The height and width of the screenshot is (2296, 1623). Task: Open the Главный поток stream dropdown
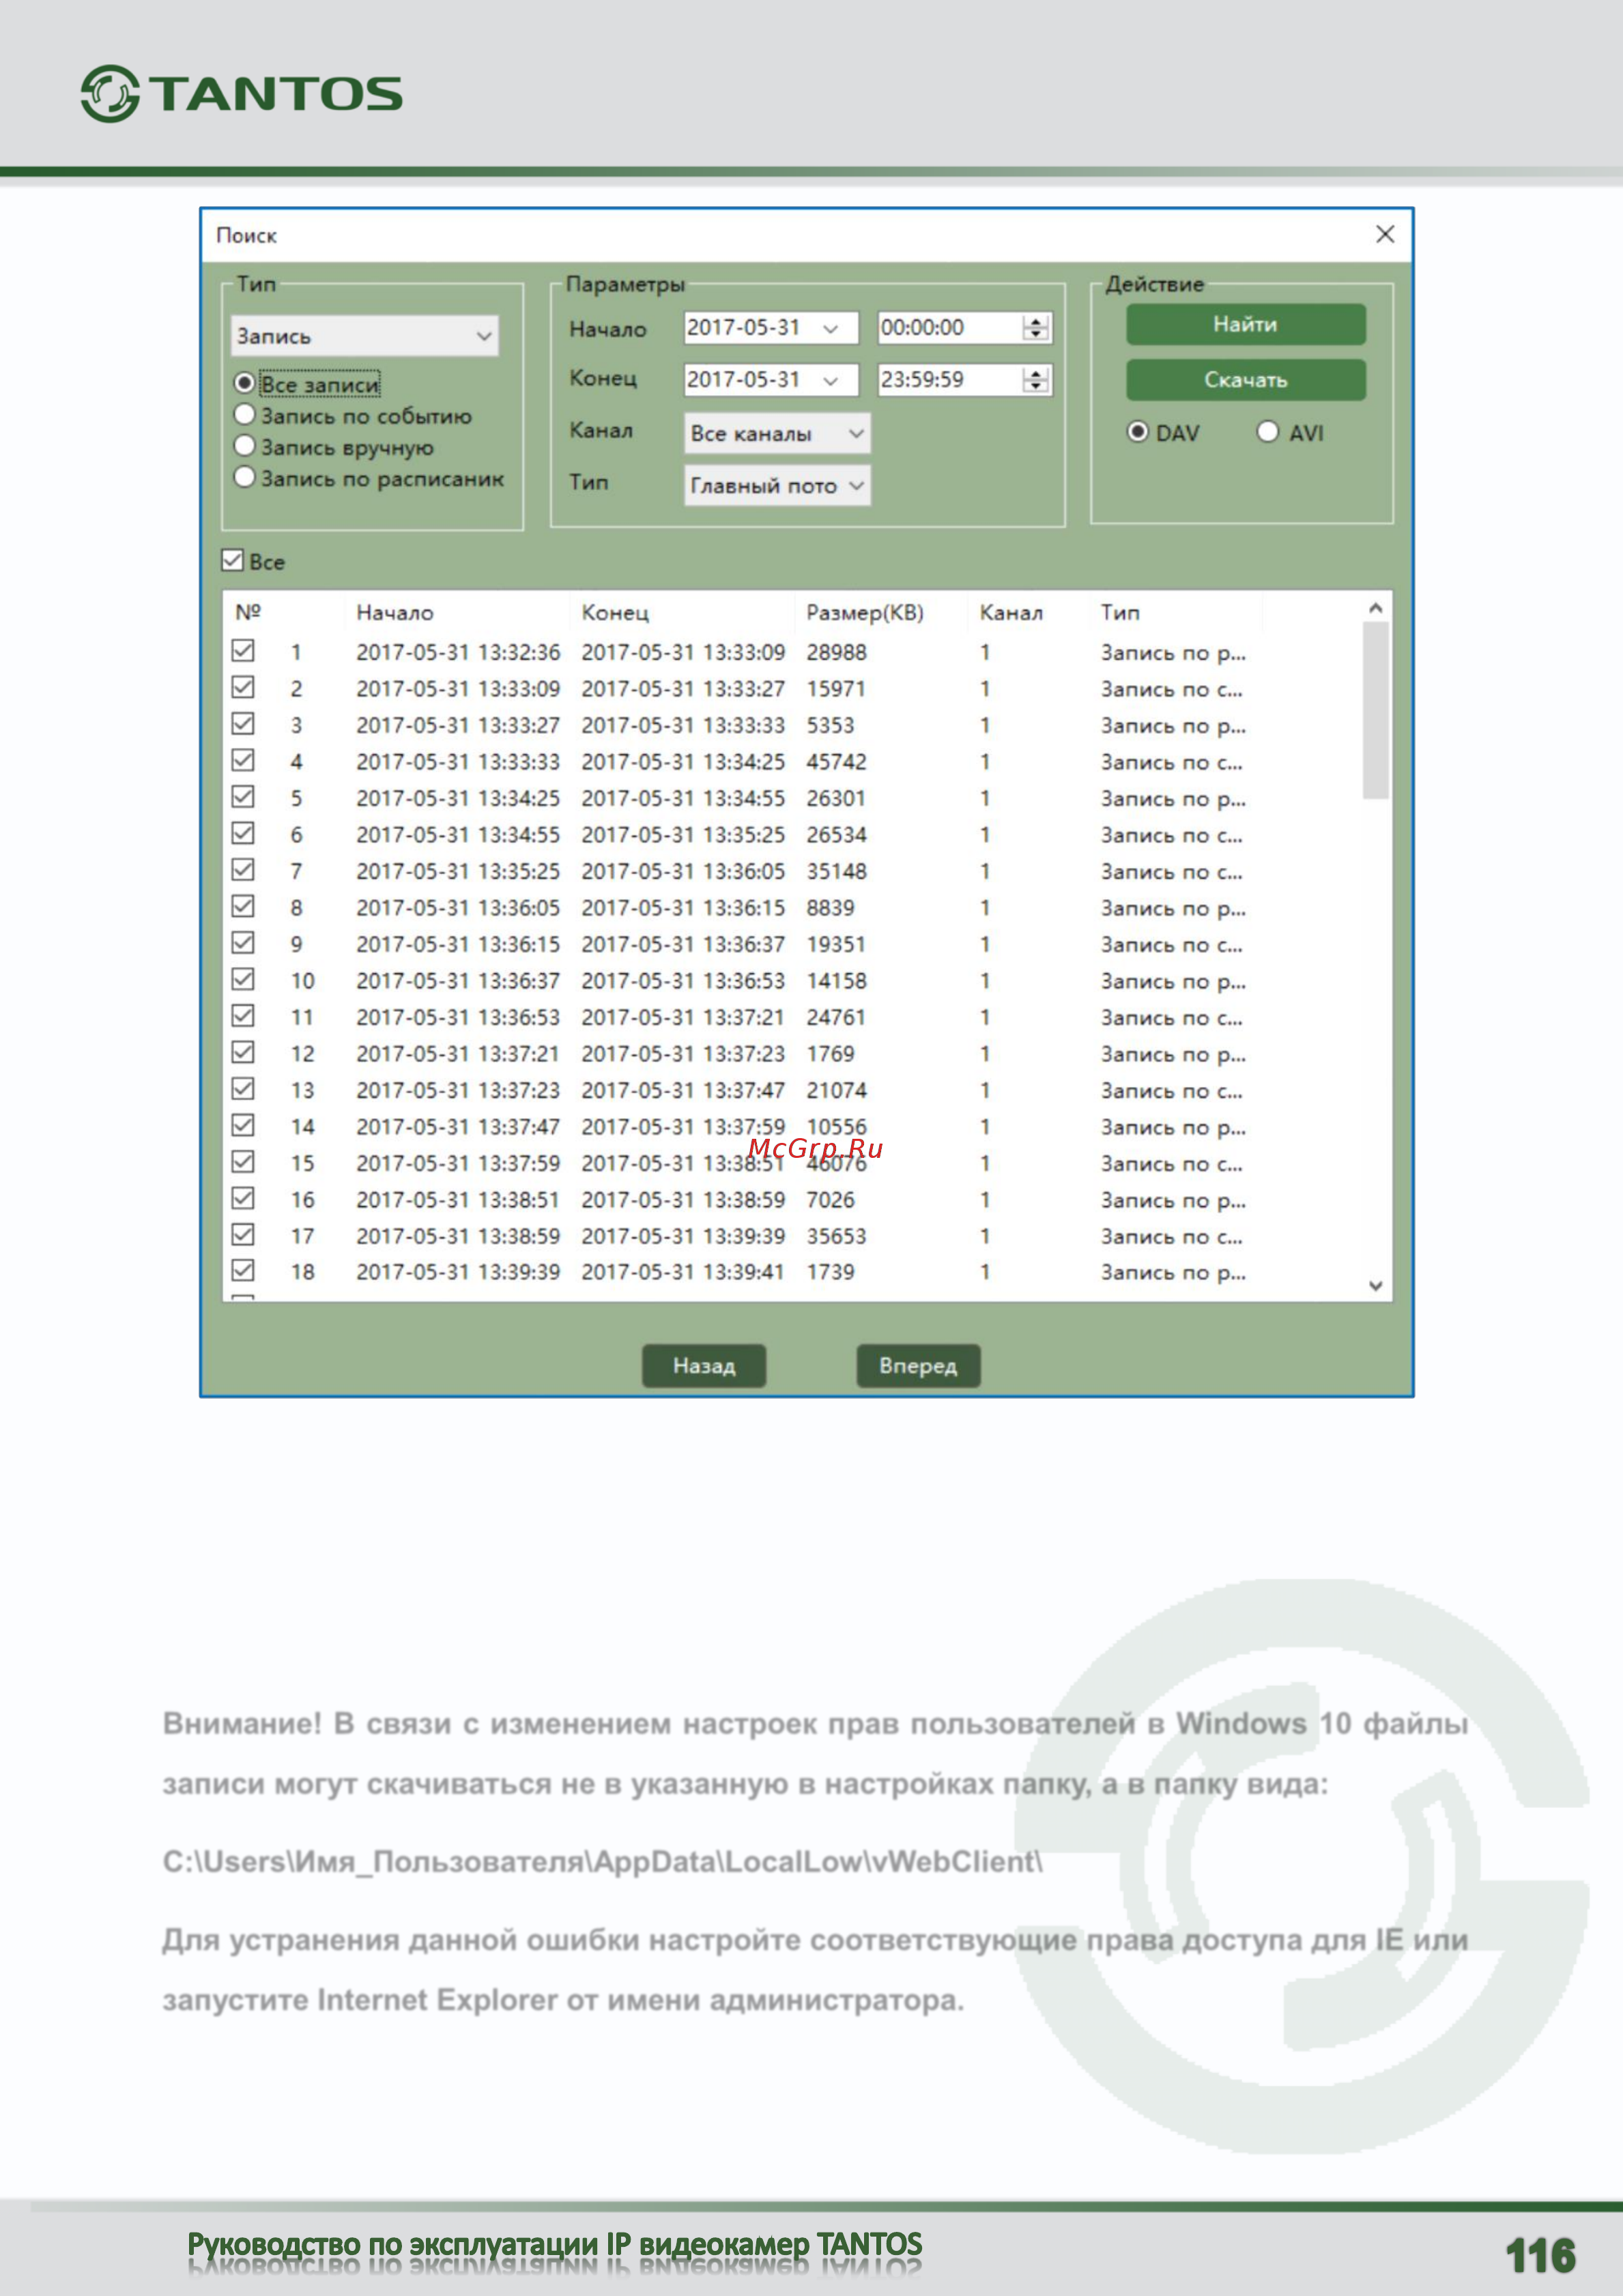(777, 485)
